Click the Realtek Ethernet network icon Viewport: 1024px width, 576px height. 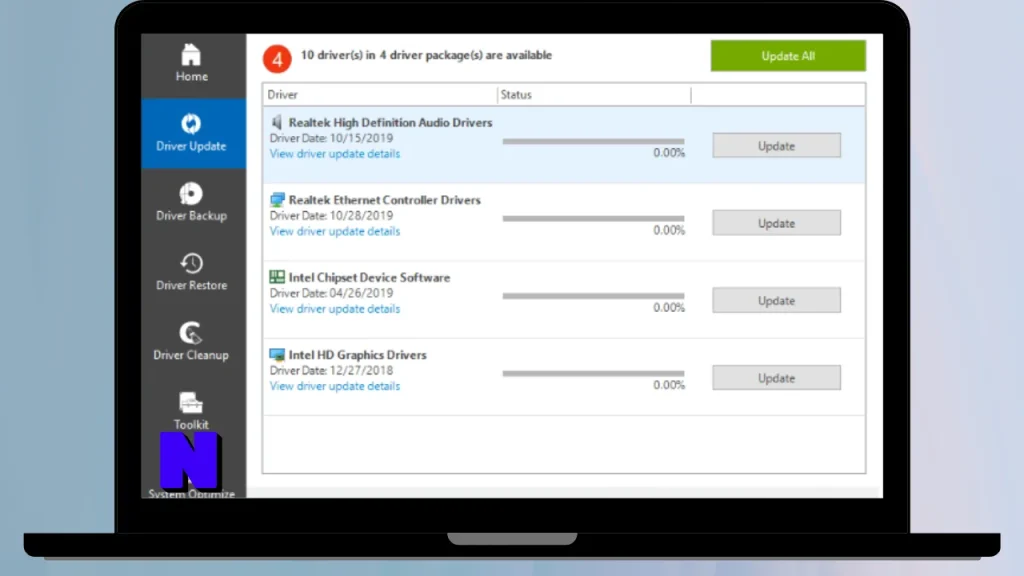coord(277,200)
